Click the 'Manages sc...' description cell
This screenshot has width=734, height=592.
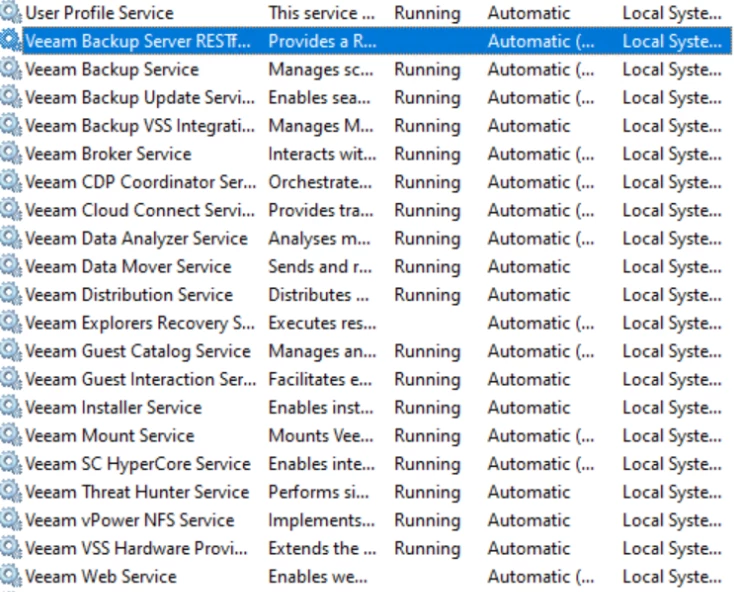pos(321,69)
